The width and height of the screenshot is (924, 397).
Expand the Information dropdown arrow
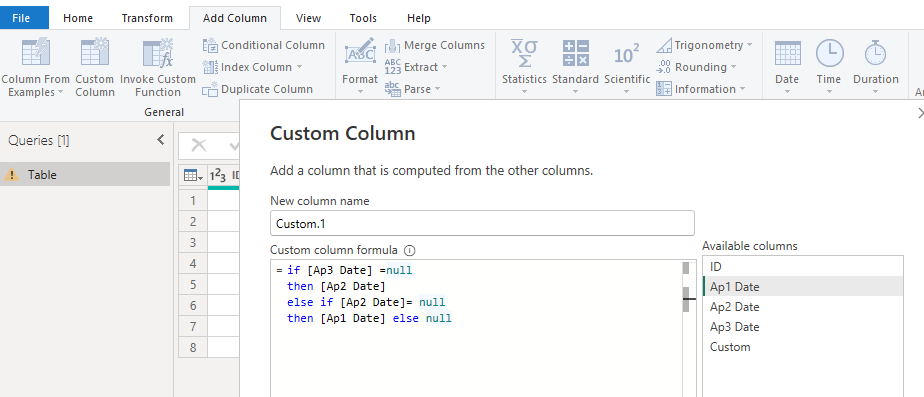point(742,89)
